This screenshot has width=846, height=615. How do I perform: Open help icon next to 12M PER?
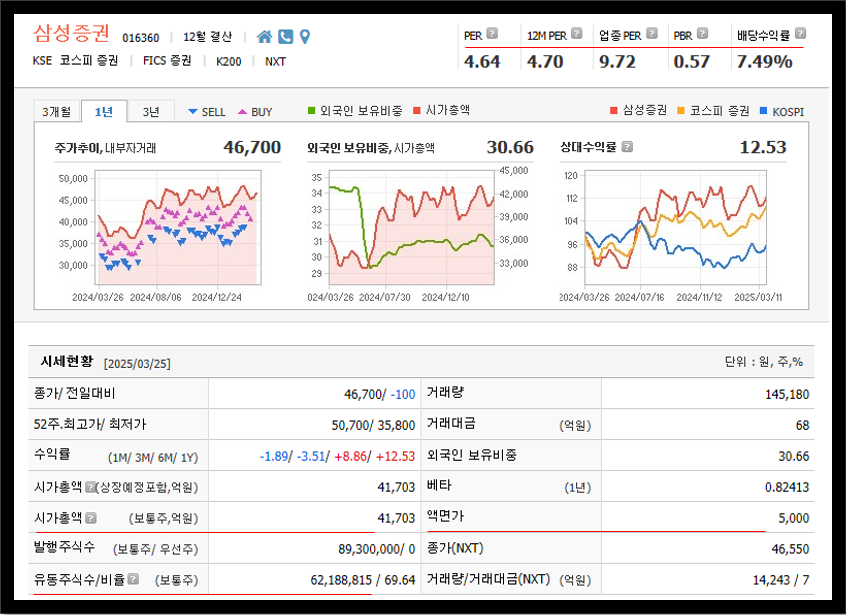point(577,33)
